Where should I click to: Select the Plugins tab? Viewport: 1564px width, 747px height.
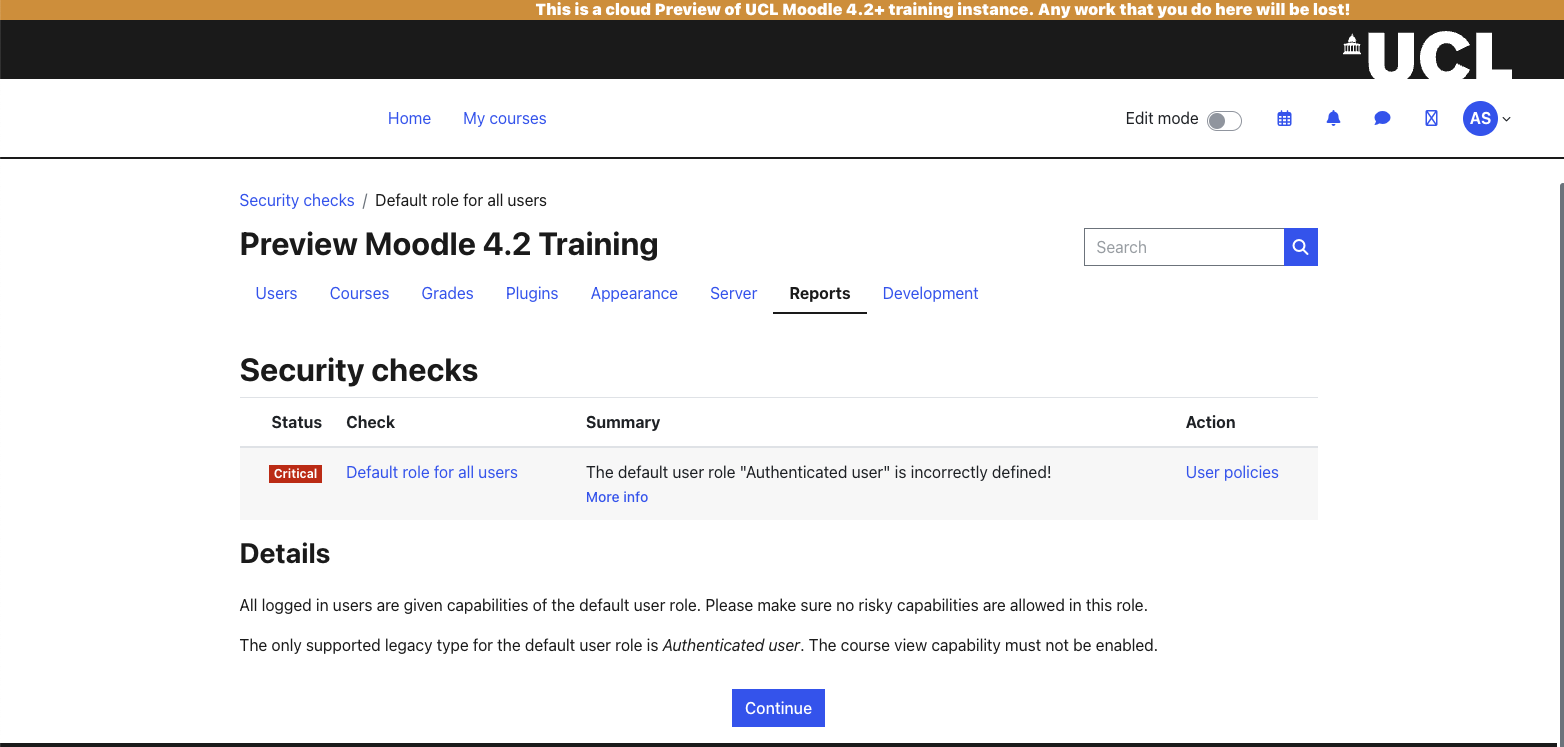point(532,293)
